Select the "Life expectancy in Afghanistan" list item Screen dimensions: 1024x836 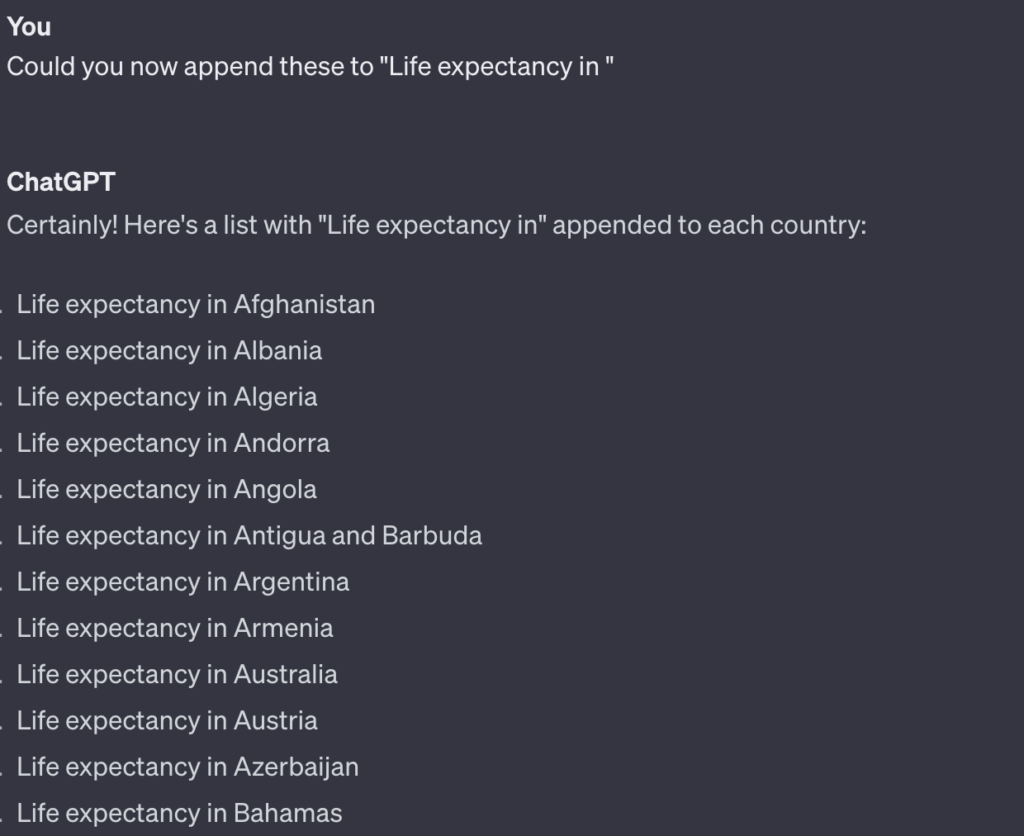pos(196,305)
